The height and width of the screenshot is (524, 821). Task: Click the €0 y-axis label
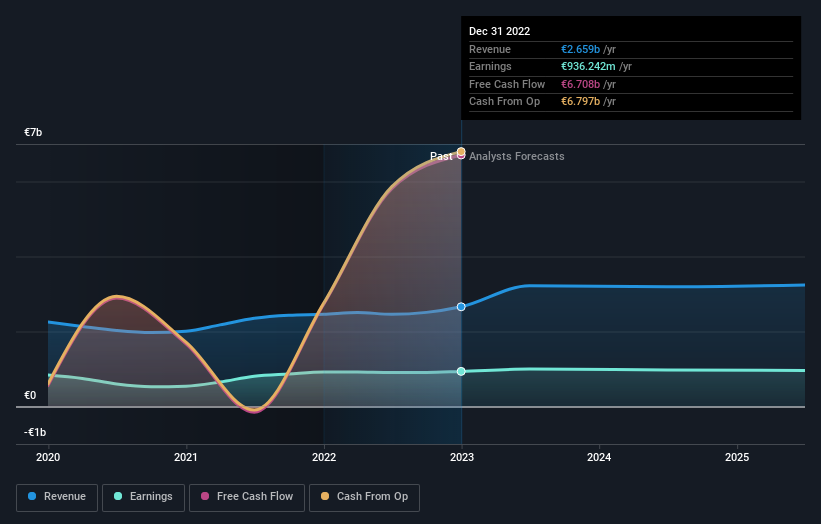point(30,395)
